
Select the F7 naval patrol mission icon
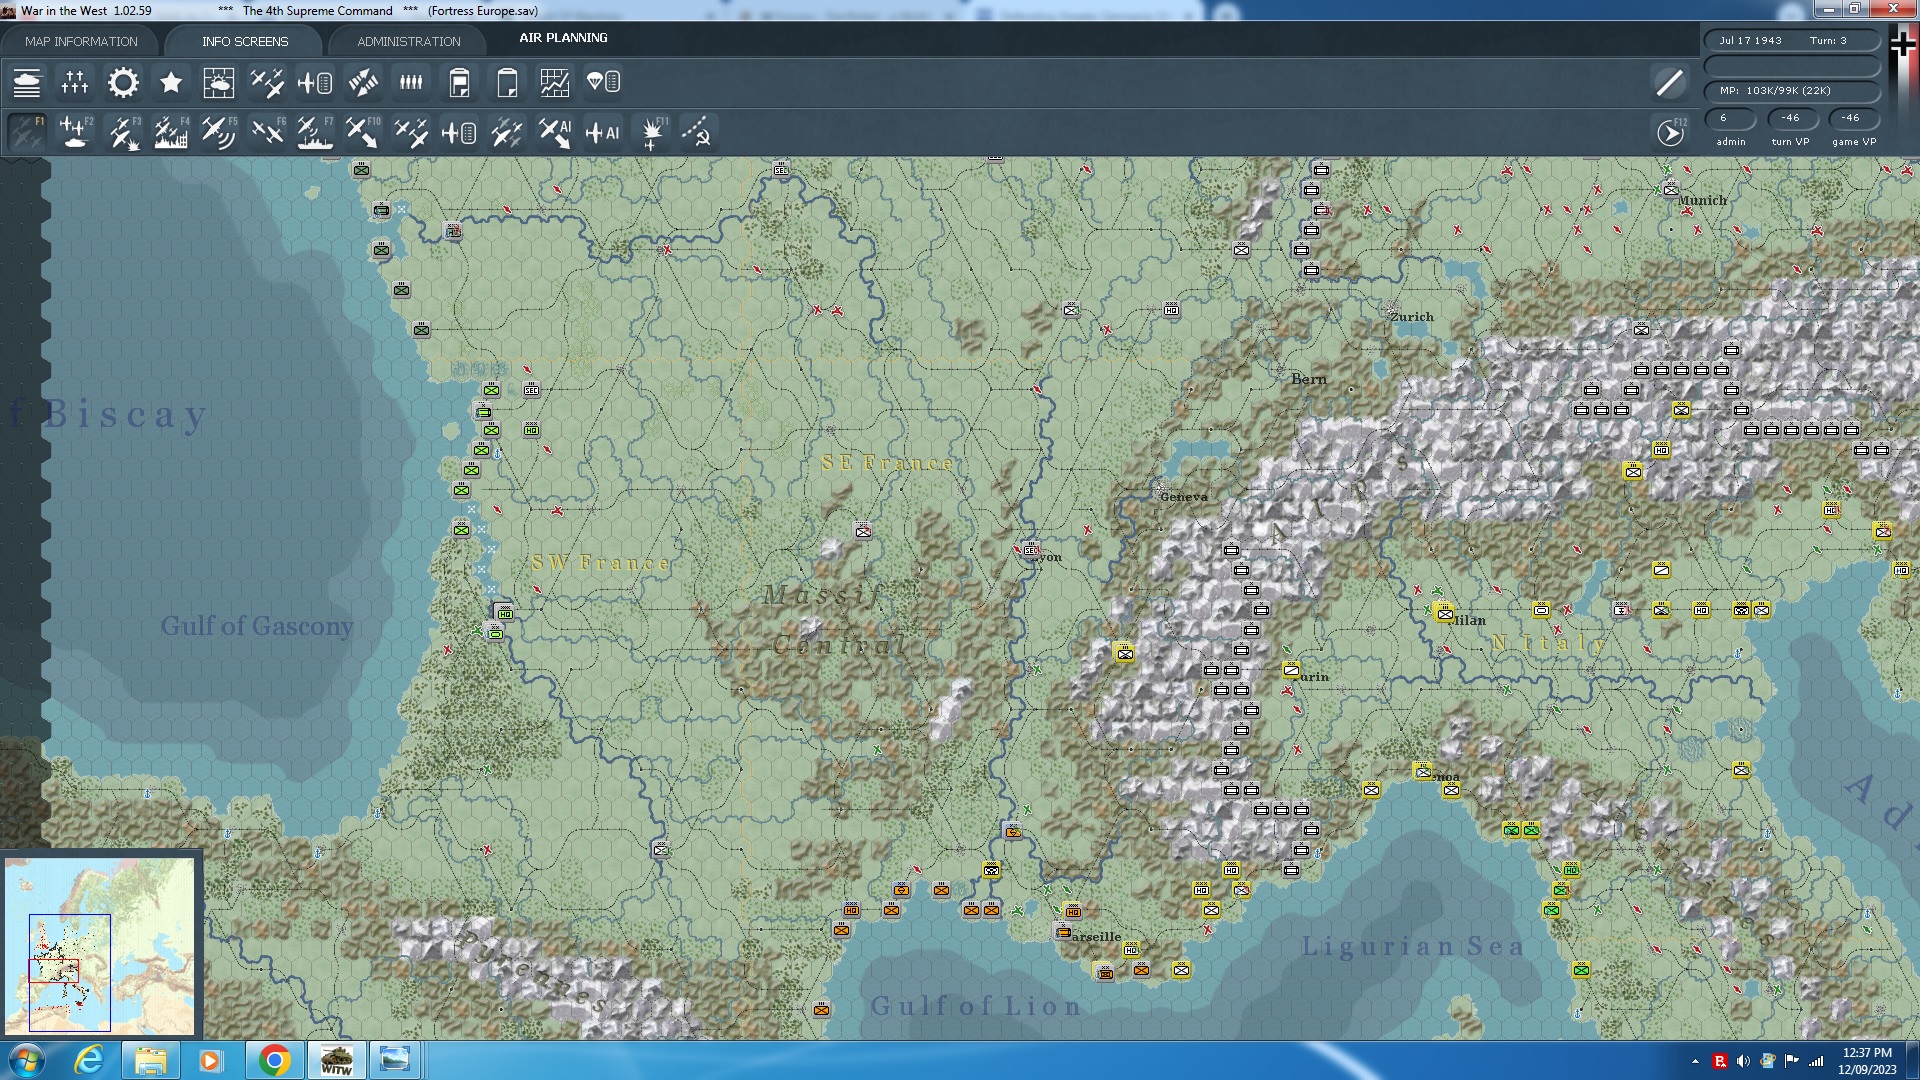coord(315,133)
